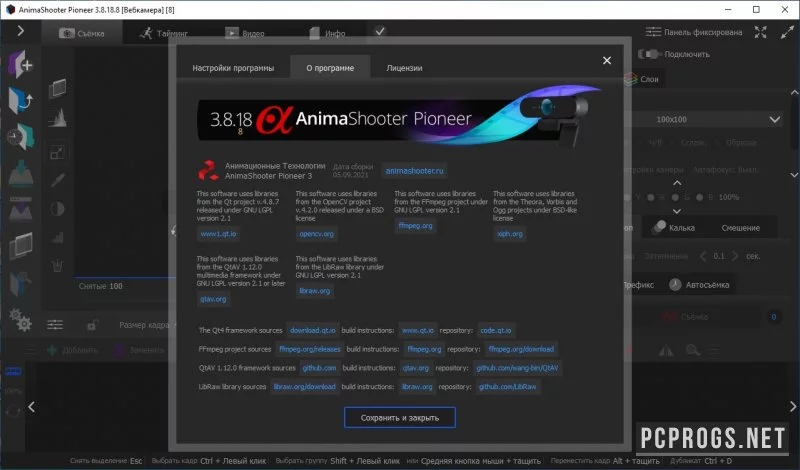Decrease the 0.1 sec value with left chevron
Screen dimensions: 800x470
(703, 256)
